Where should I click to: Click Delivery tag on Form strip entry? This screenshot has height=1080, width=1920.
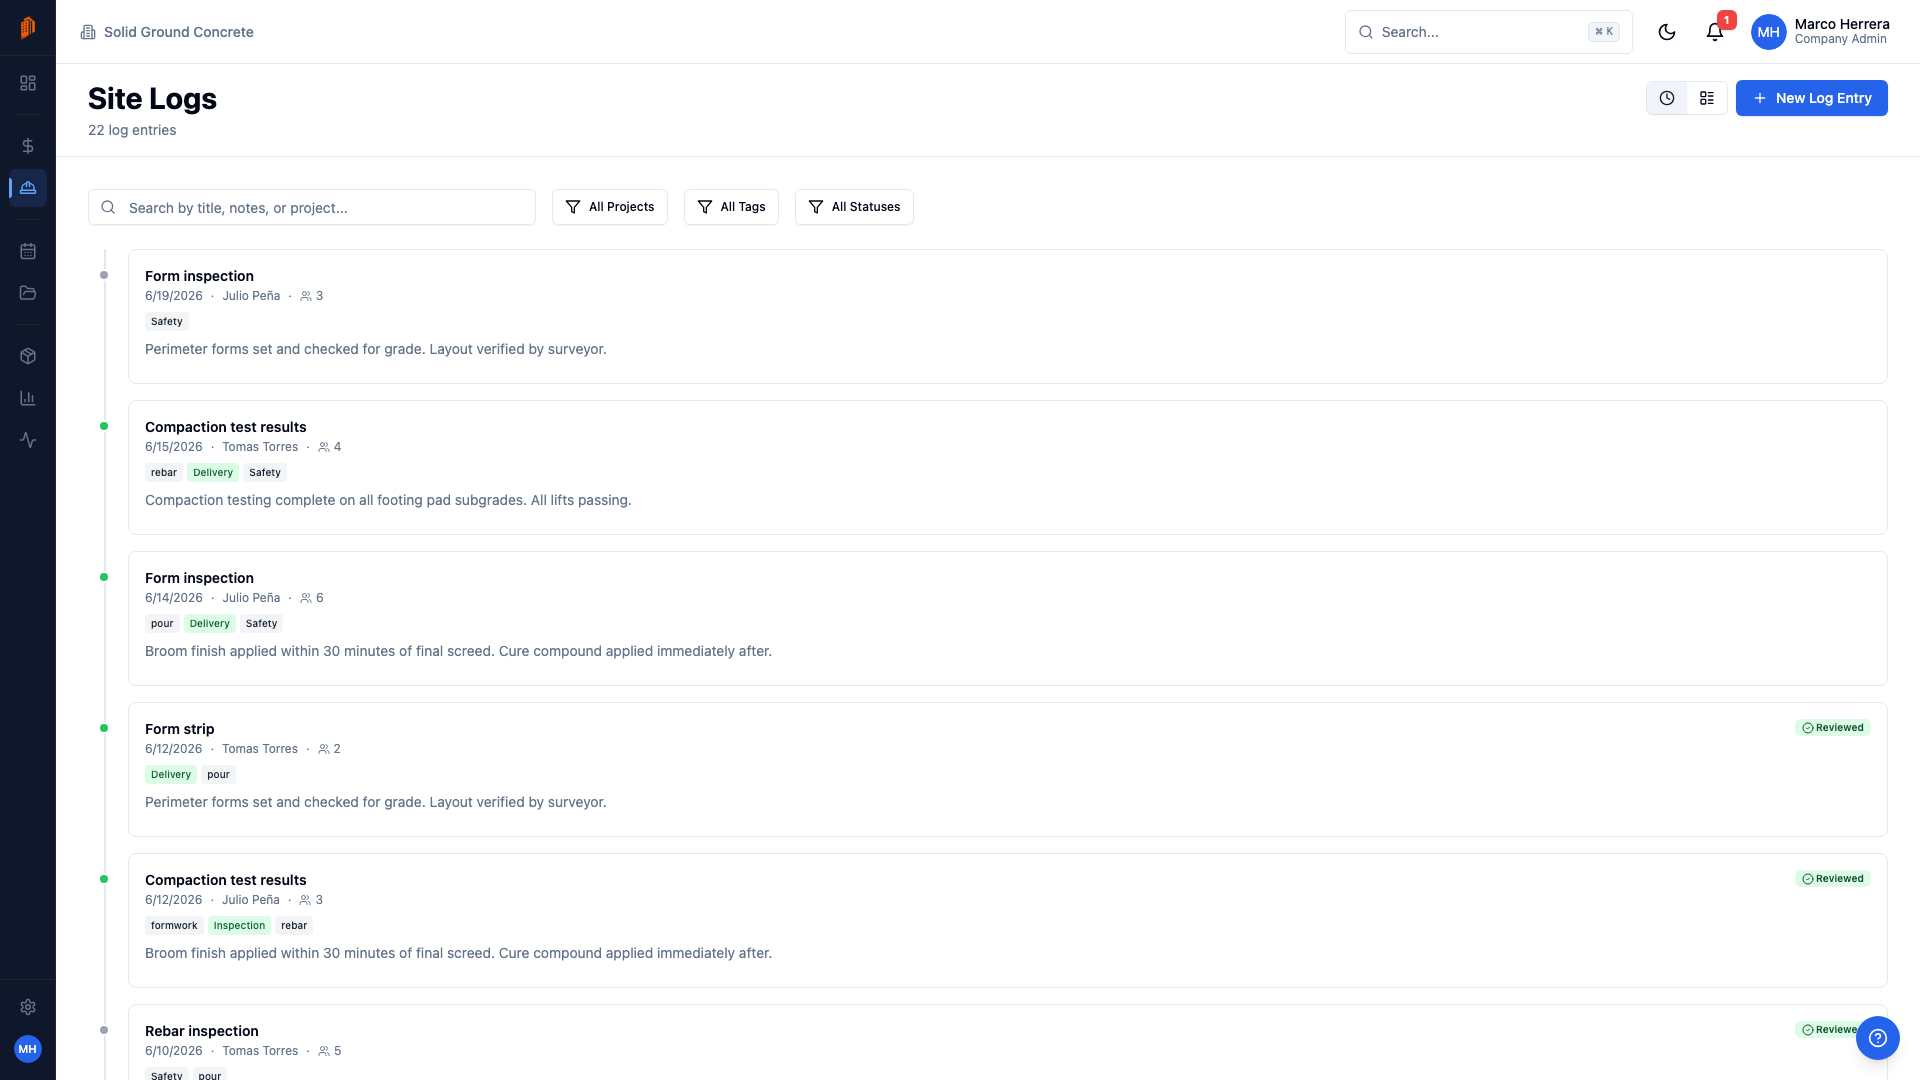(x=171, y=774)
